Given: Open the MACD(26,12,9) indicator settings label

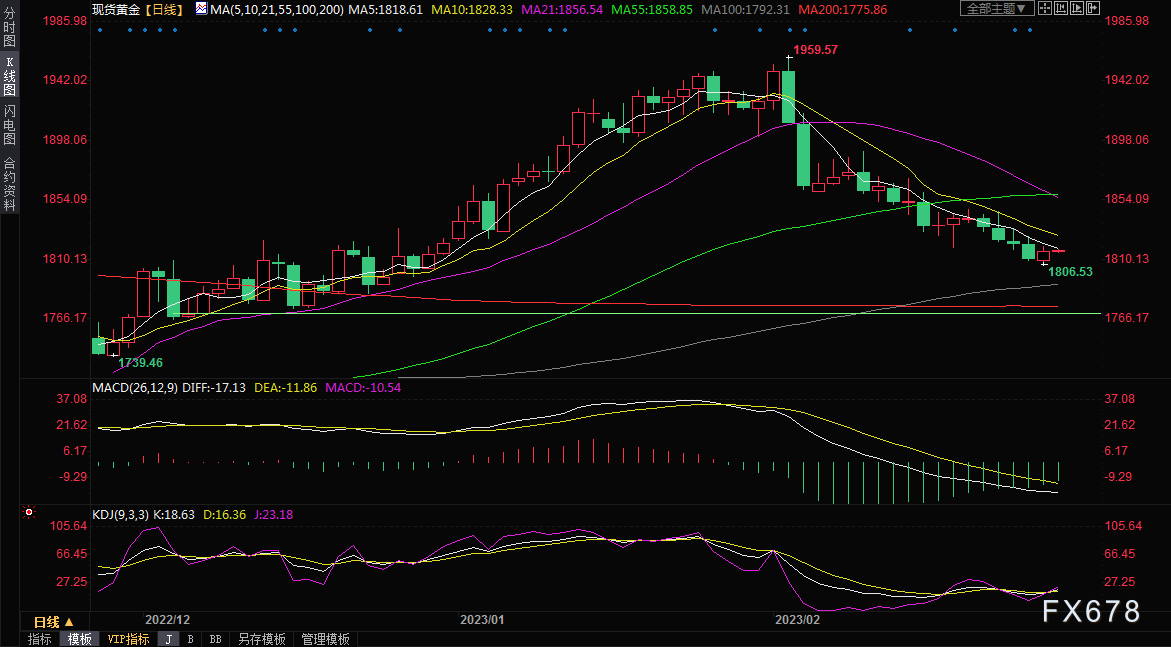Looking at the screenshot, I should coord(134,387).
